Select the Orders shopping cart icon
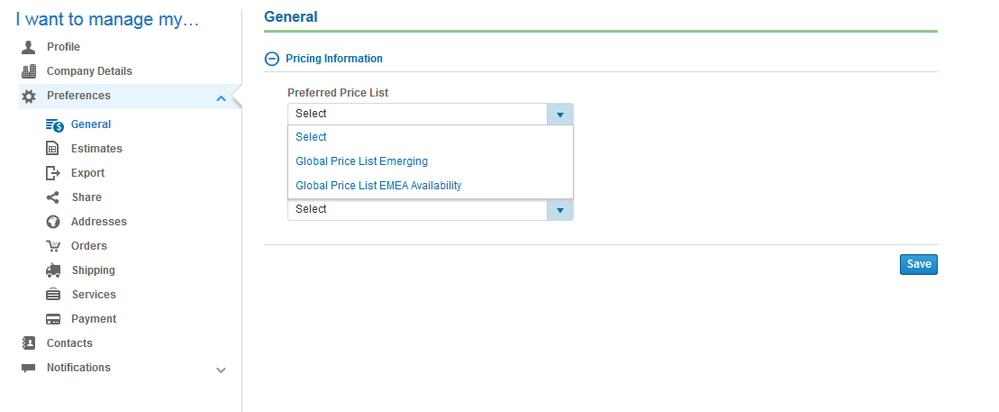The height and width of the screenshot is (412, 999). pyautogui.click(x=53, y=246)
